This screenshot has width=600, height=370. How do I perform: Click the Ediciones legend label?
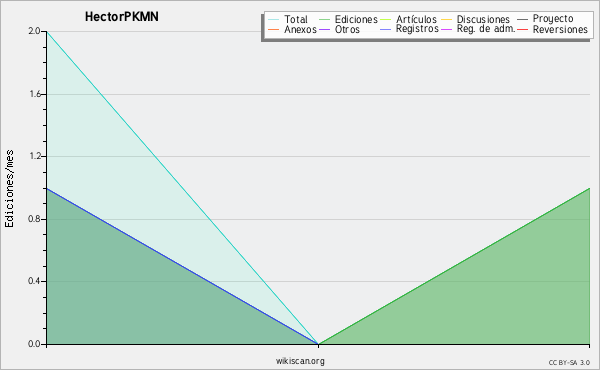tap(356, 19)
